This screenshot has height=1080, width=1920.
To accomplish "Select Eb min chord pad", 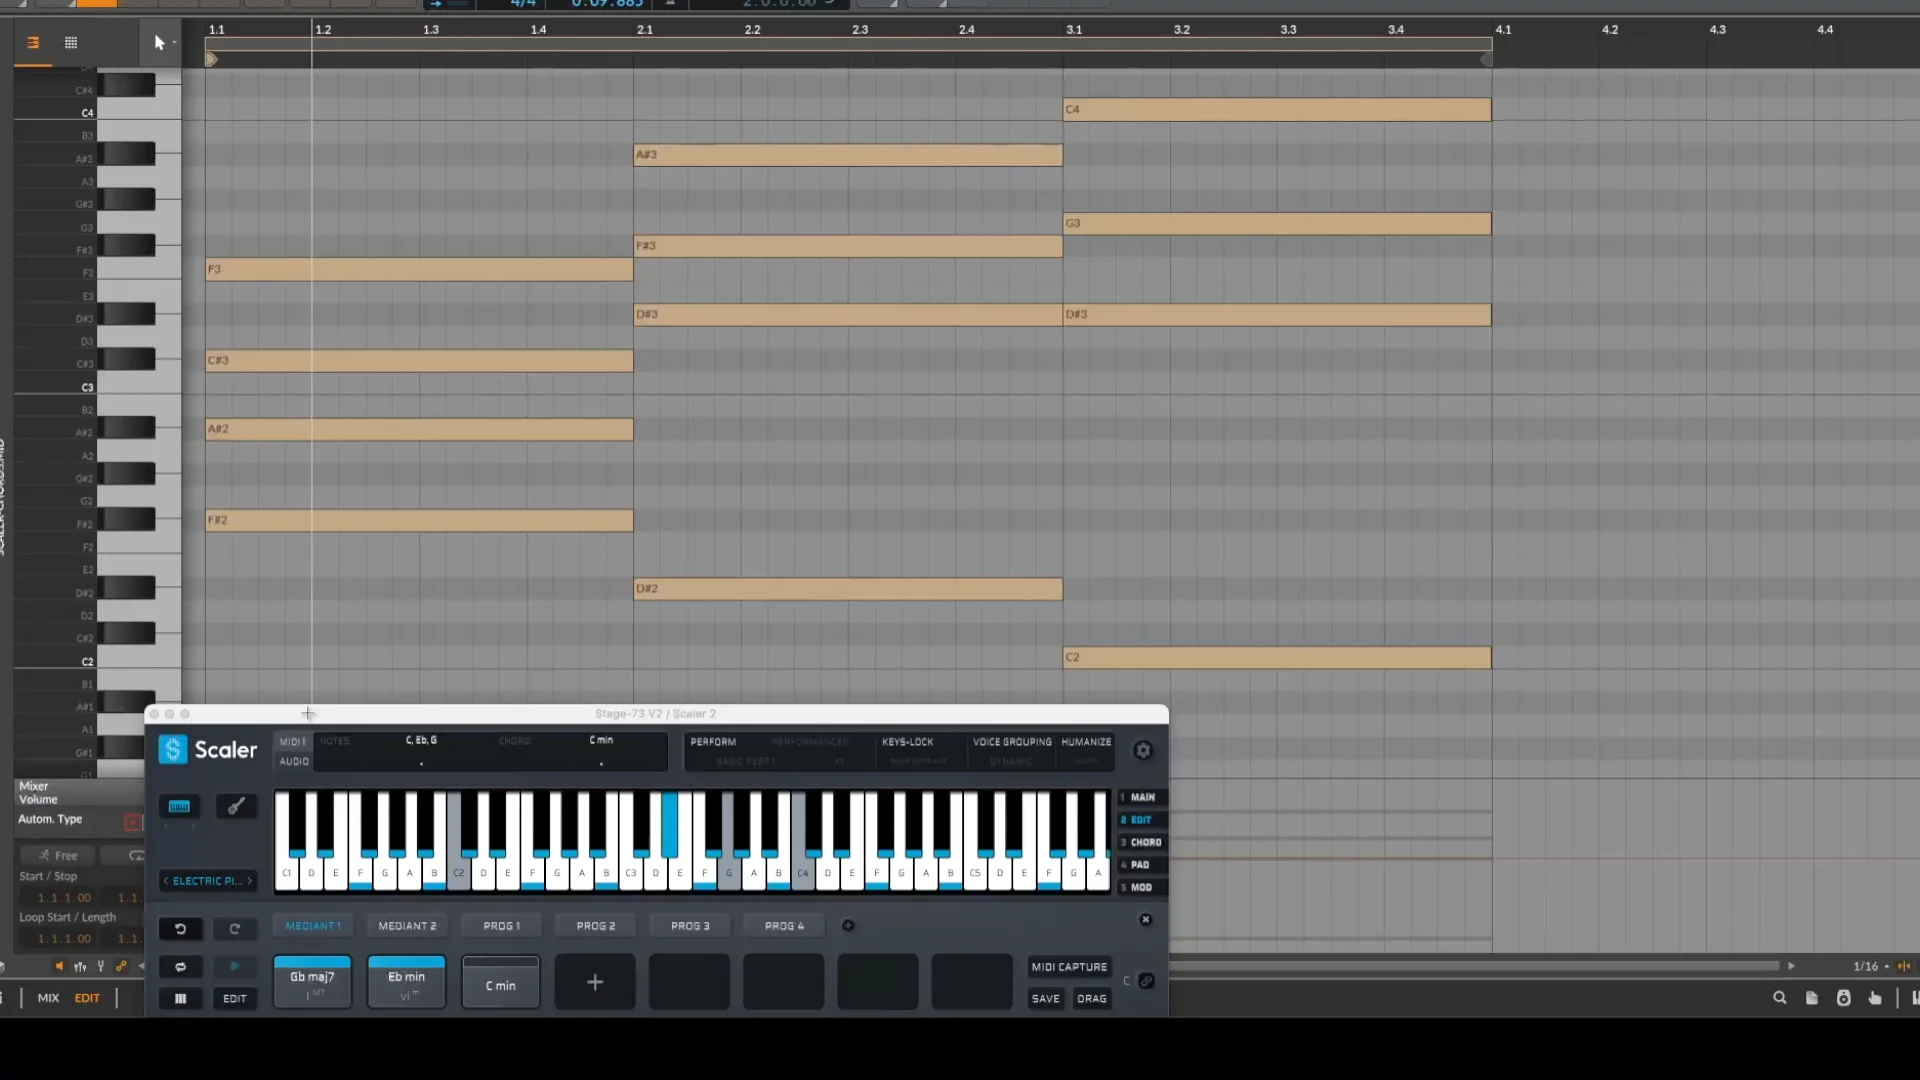I will [x=407, y=982].
